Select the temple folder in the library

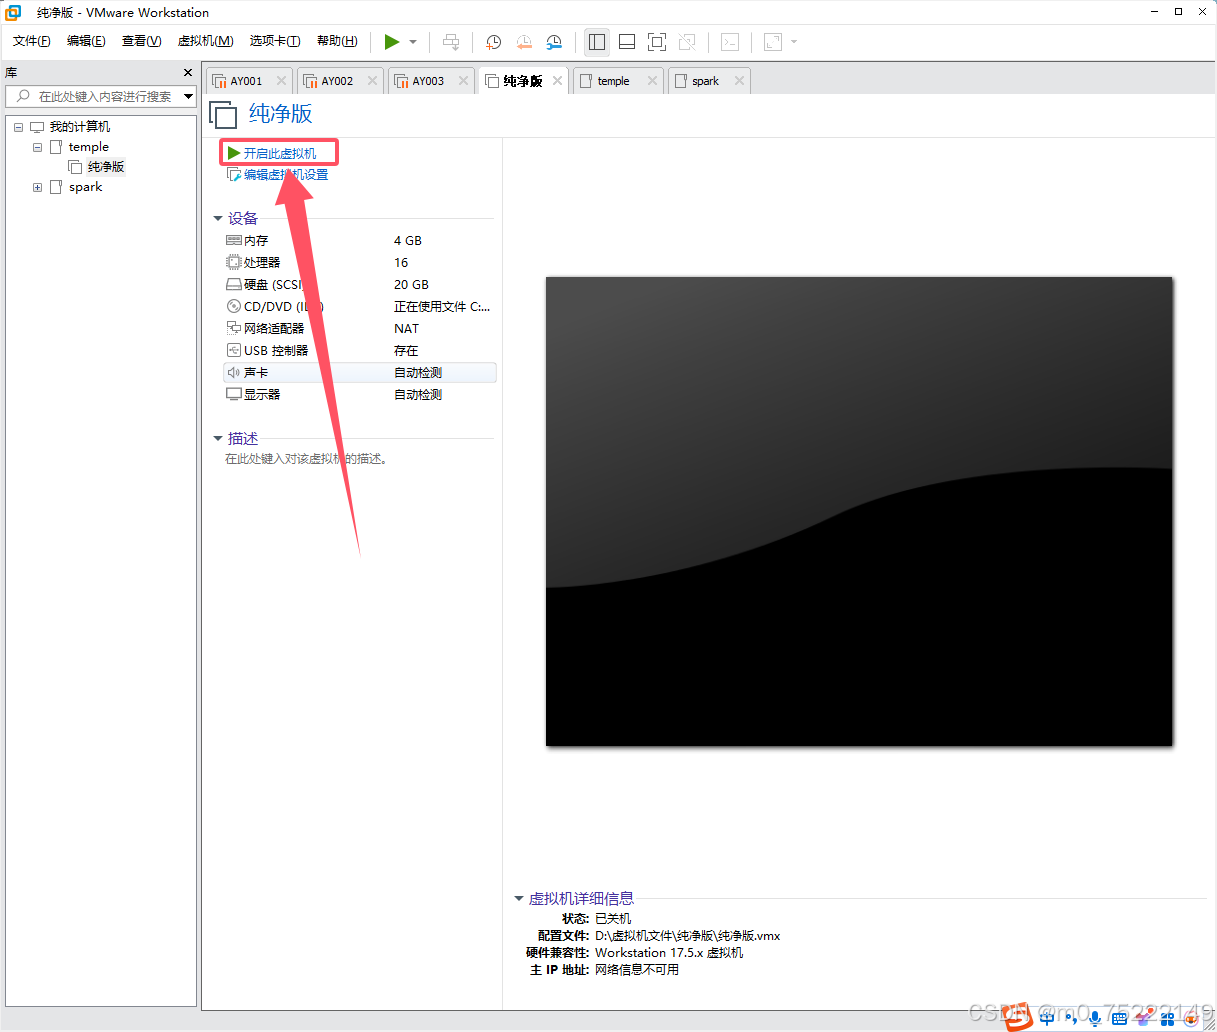pos(88,147)
